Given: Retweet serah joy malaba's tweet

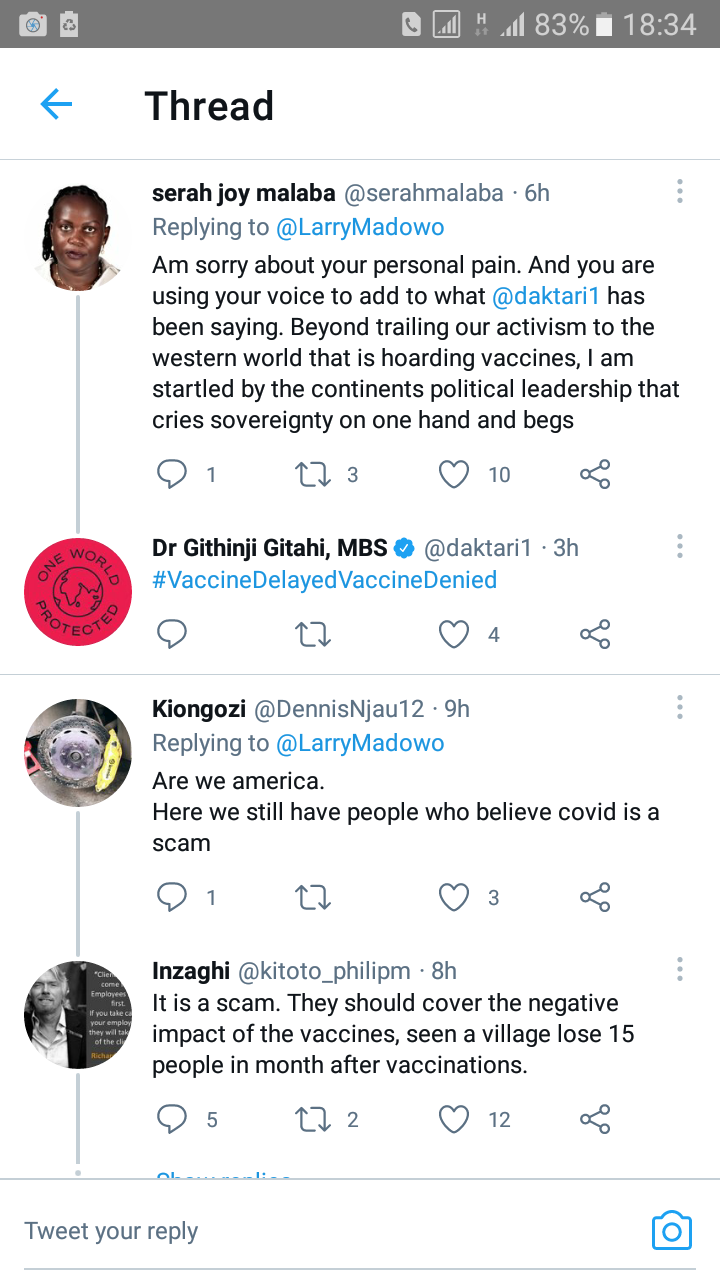Looking at the screenshot, I should pyautogui.click(x=314, y=475).
